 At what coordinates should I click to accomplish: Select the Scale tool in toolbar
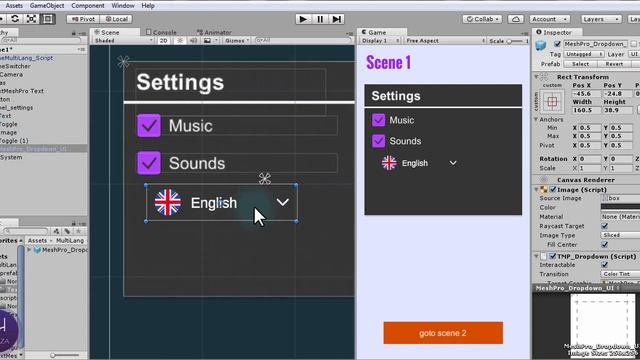pos(31,19)
